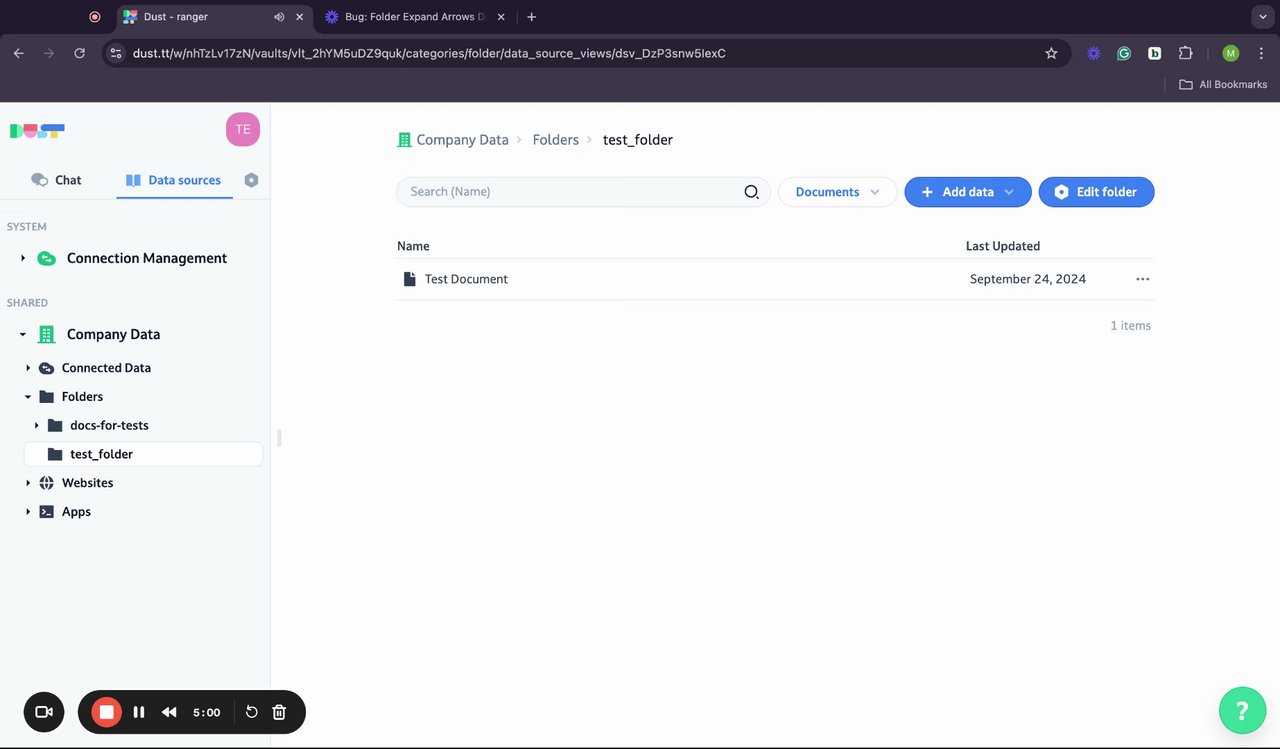Image resolution: width=1280 pixels, height=749 pixels.
Task: Switch to Bug: Folder Expand Arrows tab
Action: tap(415, 17)
